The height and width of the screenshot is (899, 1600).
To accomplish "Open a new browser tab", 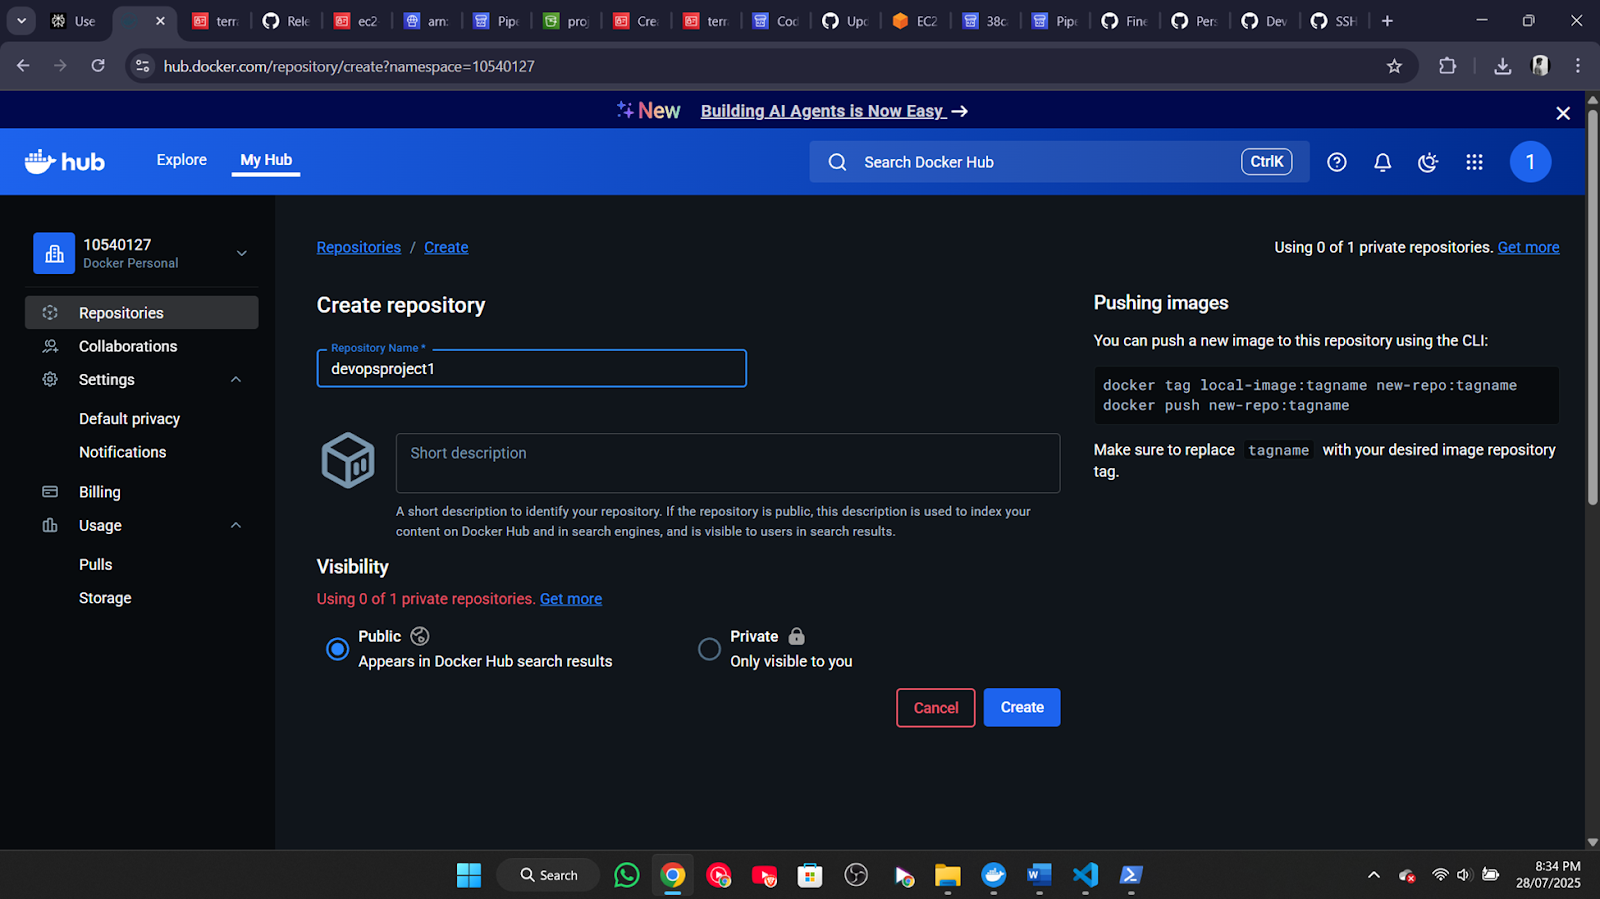I will point(1387,21).
